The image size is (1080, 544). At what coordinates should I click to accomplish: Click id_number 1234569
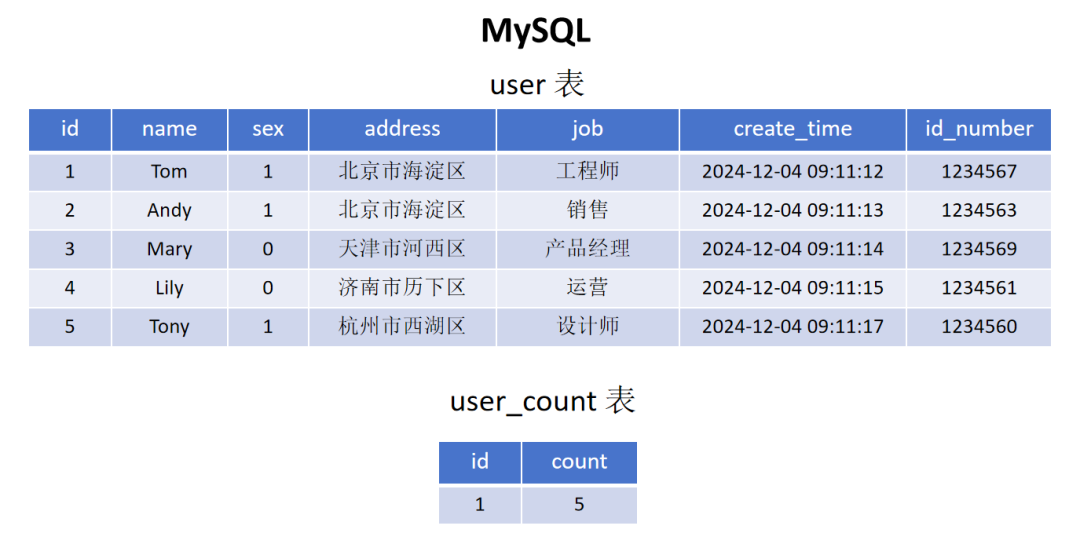coord(979,249)
